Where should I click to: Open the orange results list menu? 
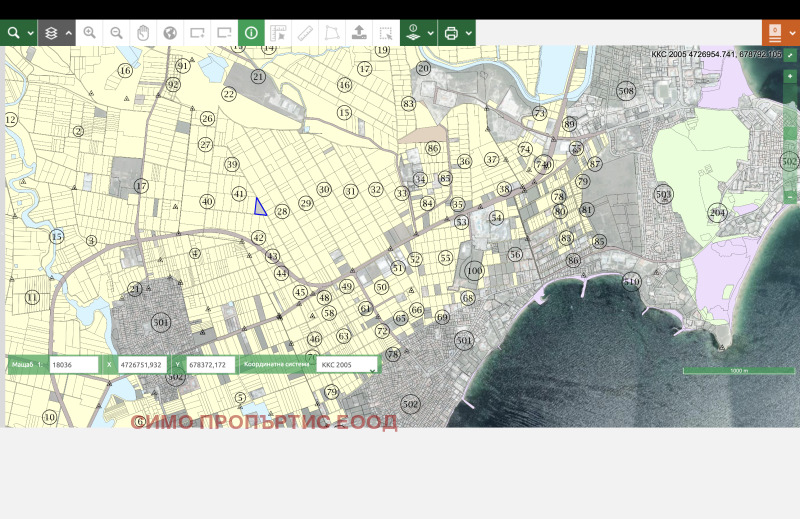tap(775, 33)
